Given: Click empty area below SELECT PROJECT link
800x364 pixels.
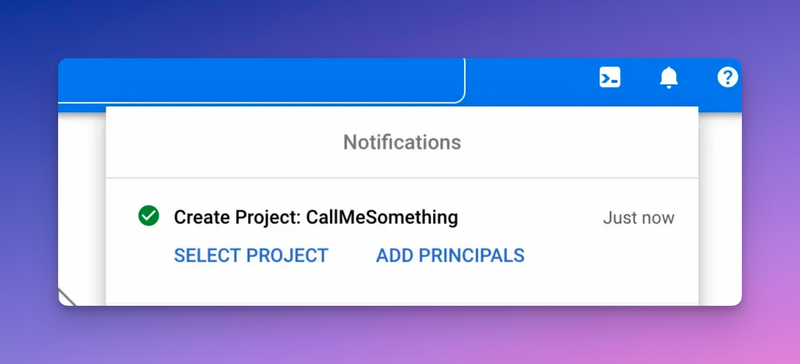Looking at the screenshot, I should tap(251, 287).
